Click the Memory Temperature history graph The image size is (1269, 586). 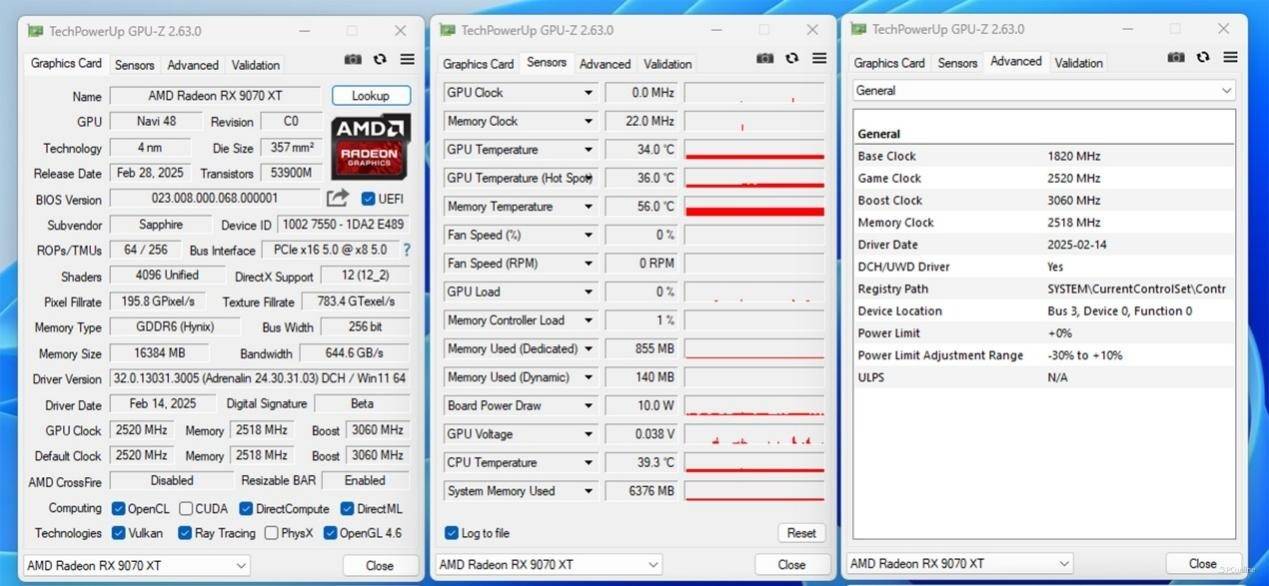tap(755, 207)
